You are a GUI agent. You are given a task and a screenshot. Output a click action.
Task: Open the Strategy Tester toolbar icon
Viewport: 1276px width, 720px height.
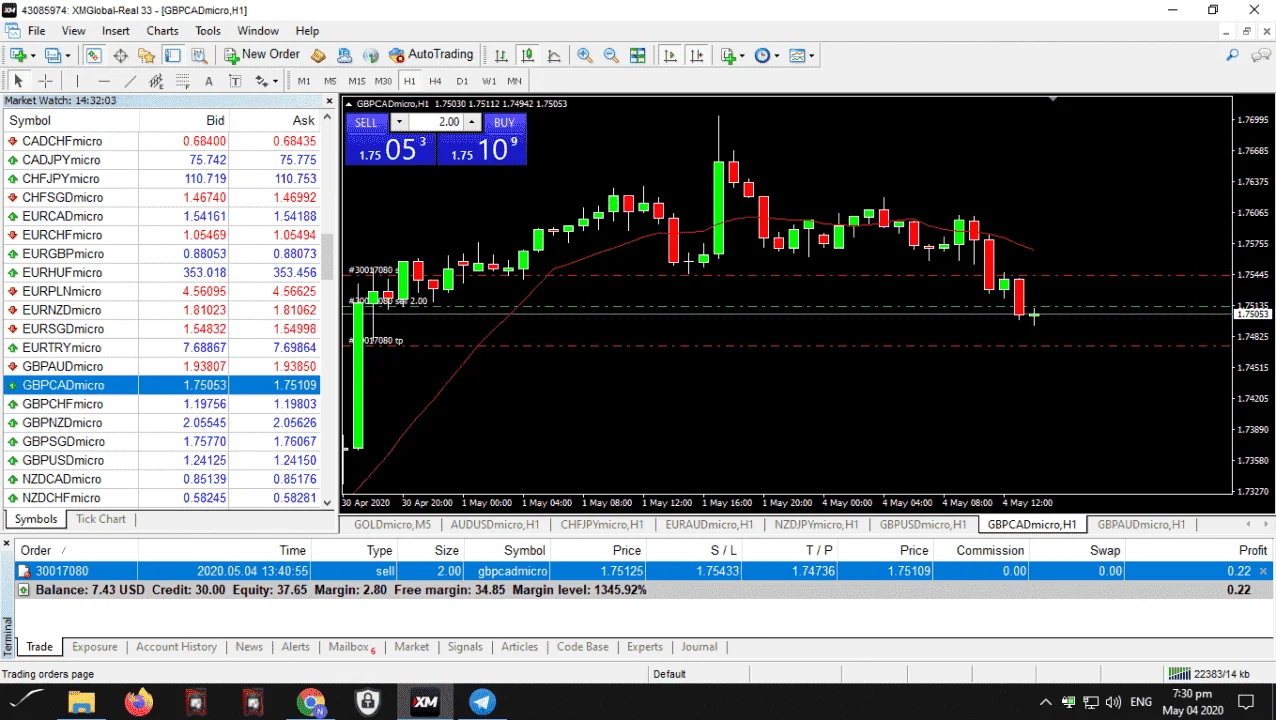click(x=199, y=55)
